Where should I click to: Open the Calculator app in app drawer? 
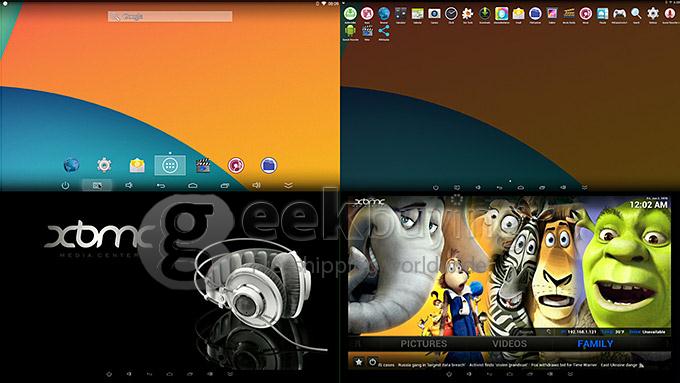tap(401, 14)
